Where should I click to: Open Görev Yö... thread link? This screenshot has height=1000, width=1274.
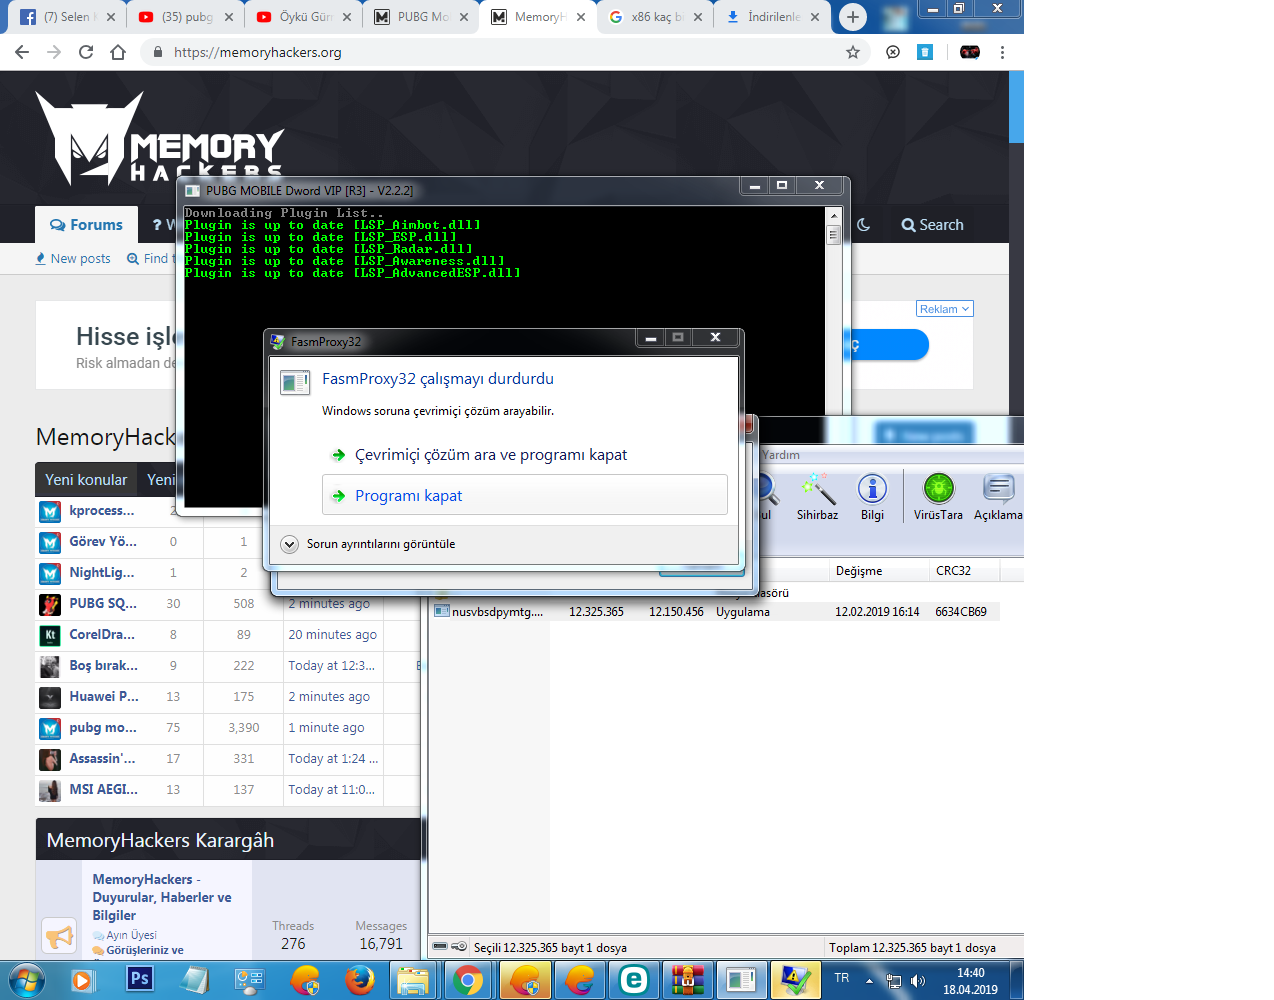coord(103,541)
